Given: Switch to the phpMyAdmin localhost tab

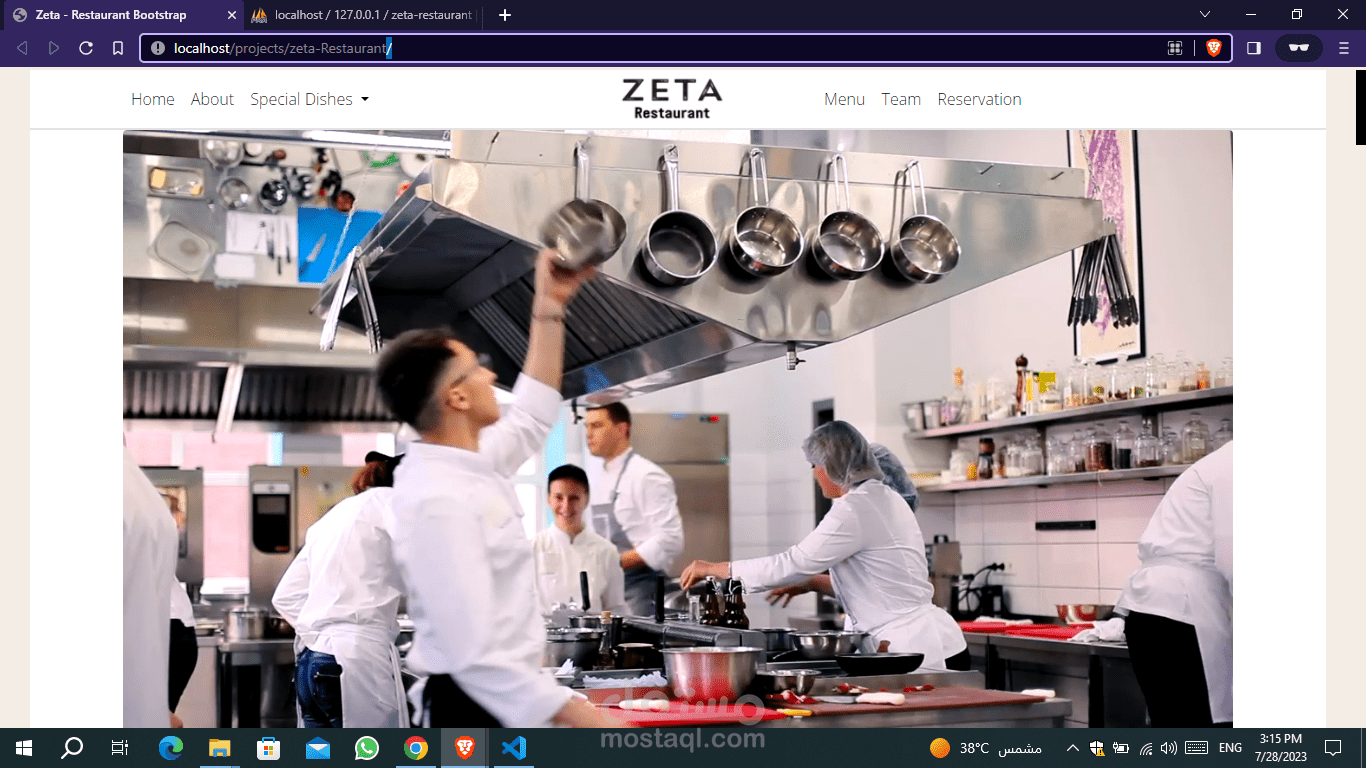Looking at the screenshot, I should click(x=360, y=15).
